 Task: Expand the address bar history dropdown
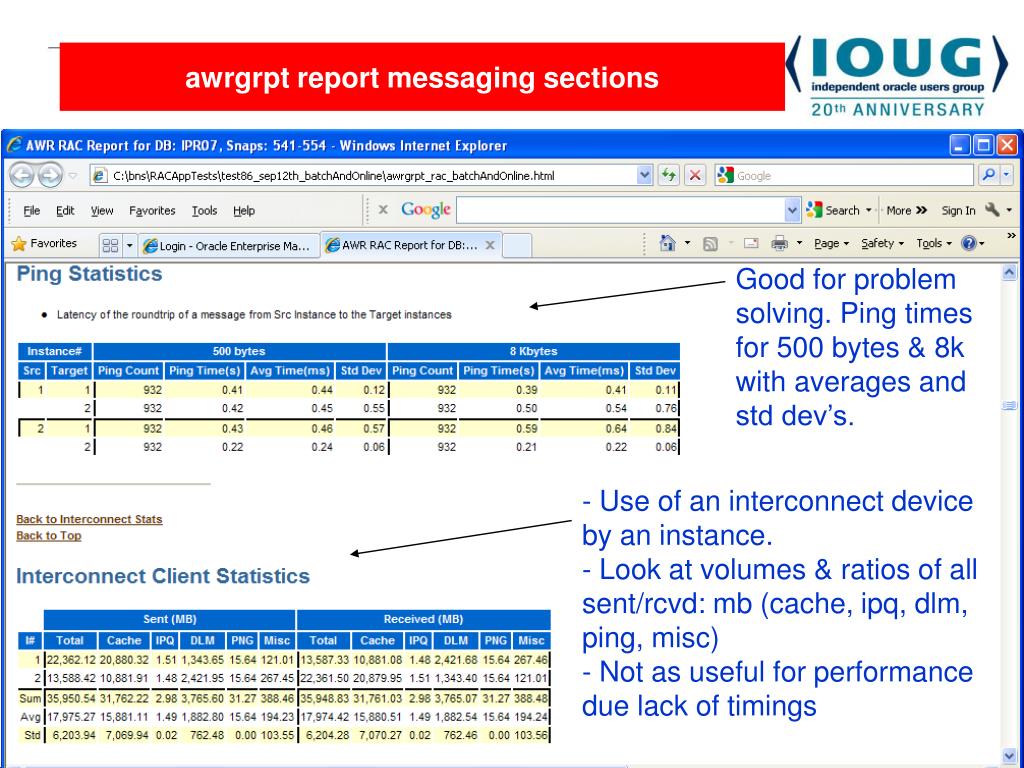(x=645, y=175)
